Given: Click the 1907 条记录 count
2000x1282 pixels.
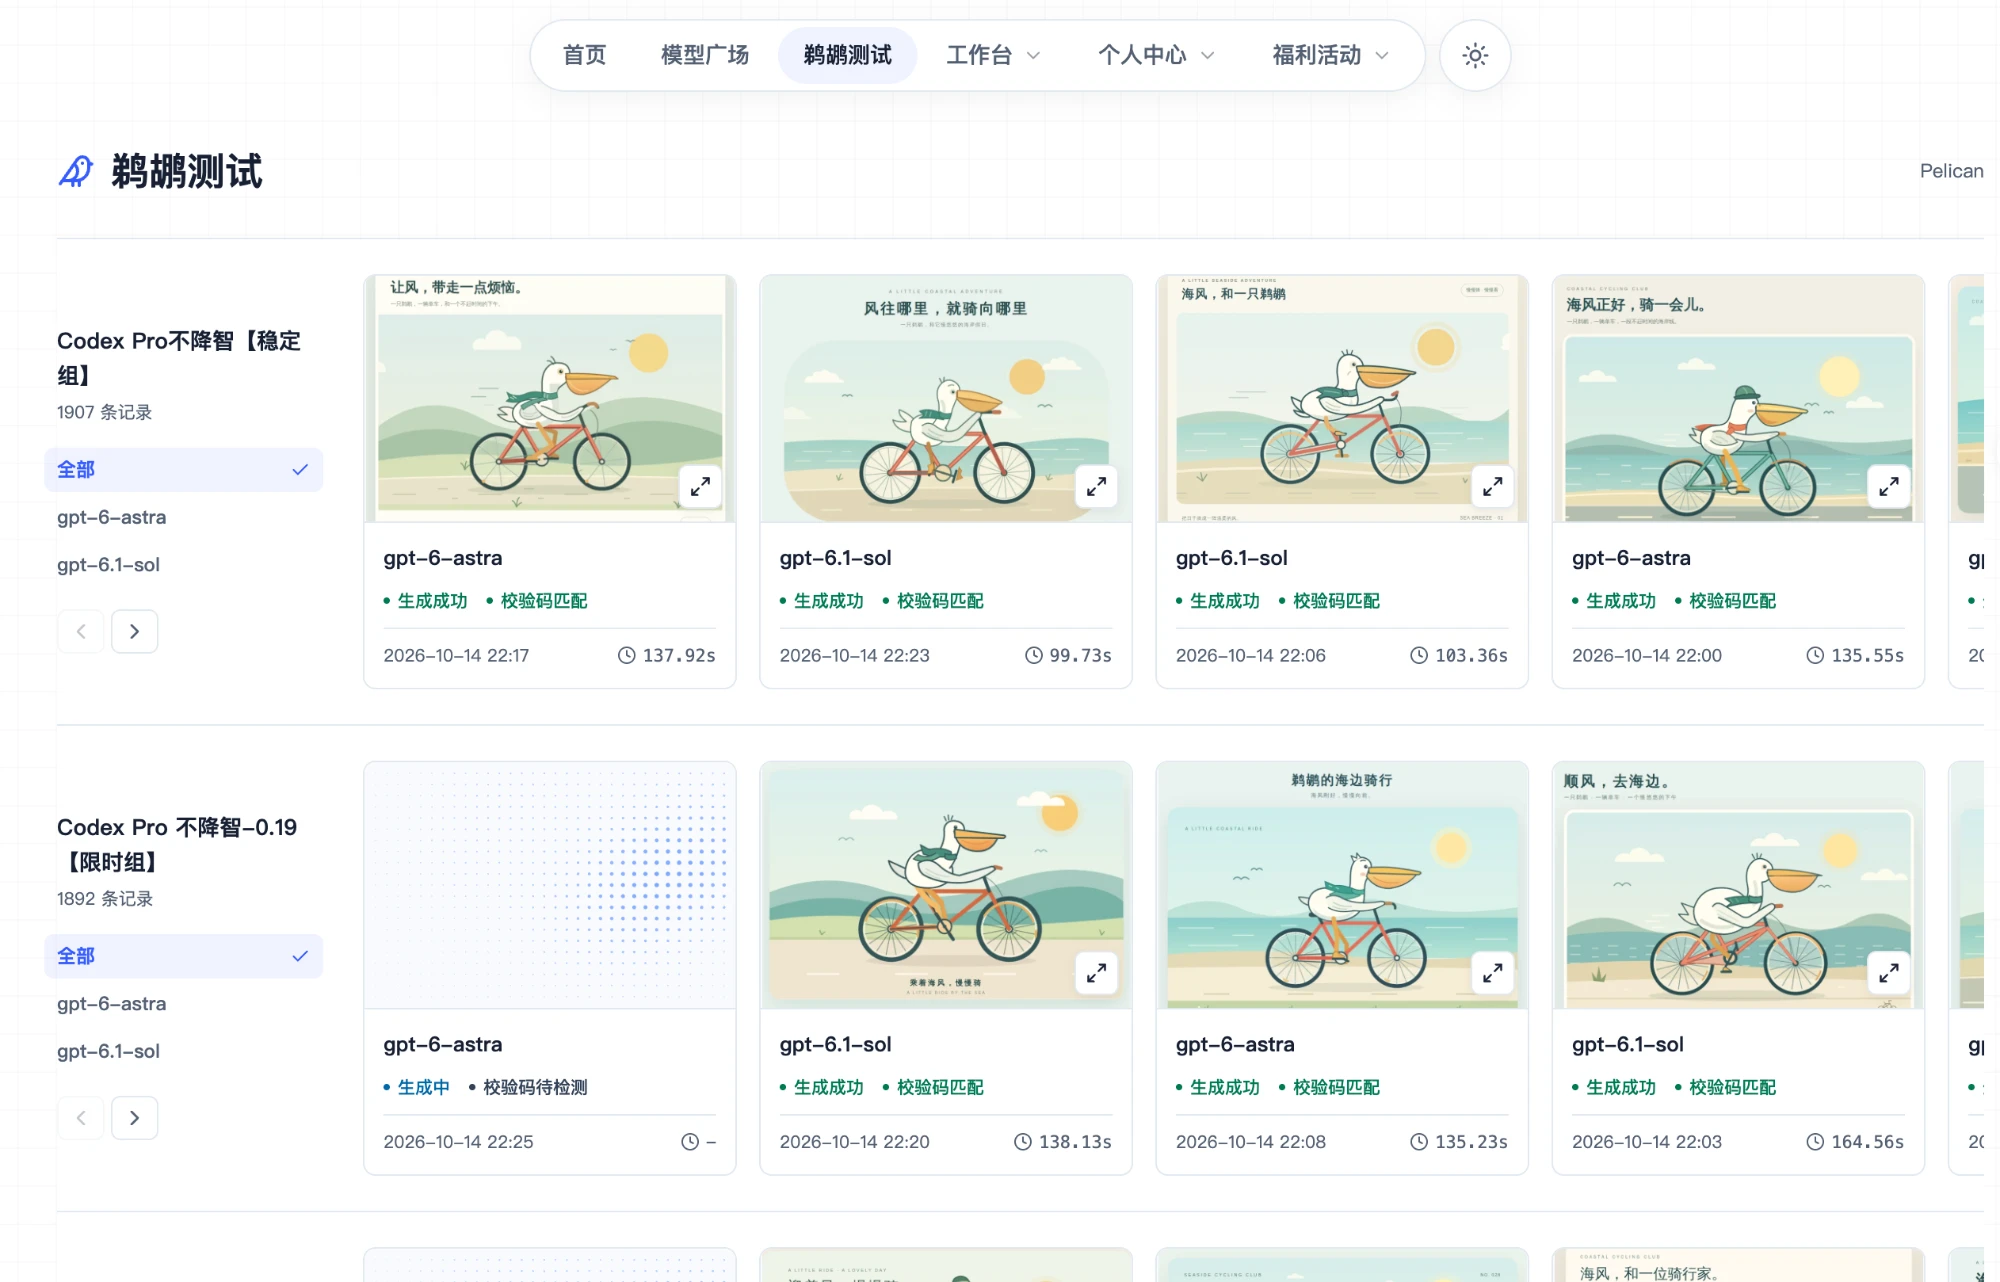Looking at the screenshot, I should point(104,412).
